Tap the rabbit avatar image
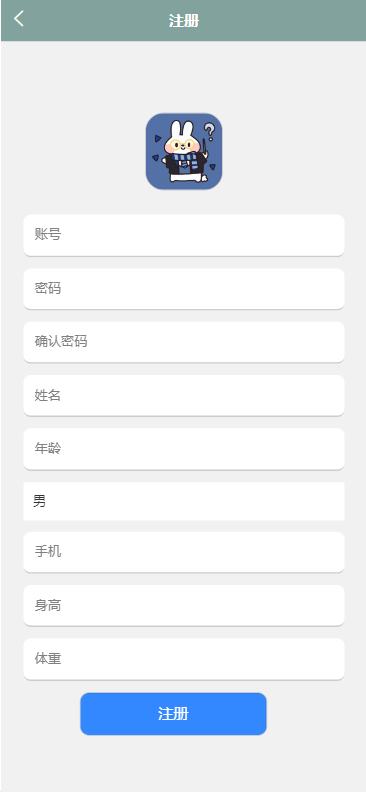This screenshot has height=792, width=366. [184, 151]
